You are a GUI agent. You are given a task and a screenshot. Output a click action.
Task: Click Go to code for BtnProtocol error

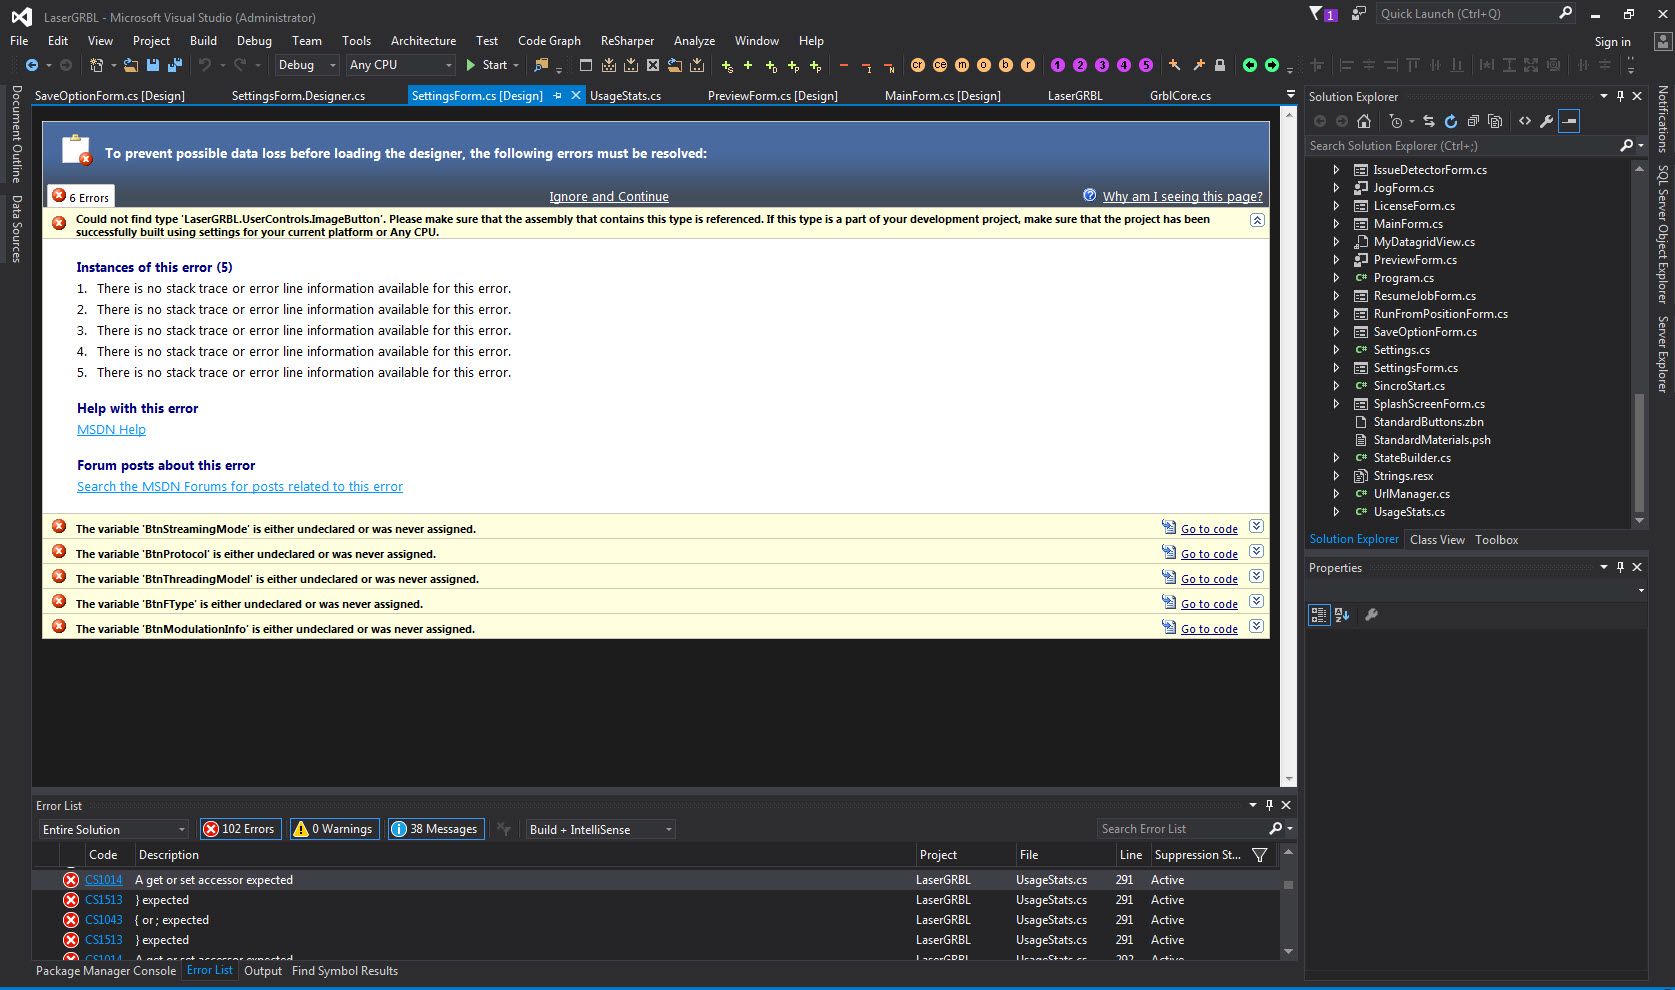[x=1209, y=554]
